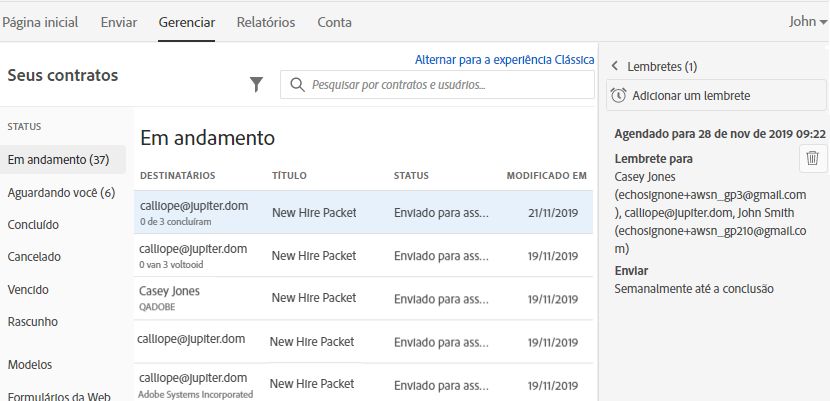The image size is (830, 401).
Task: Click the 'Em andamento' list heading
Action: pyautogui.click(x=208, y=138)
